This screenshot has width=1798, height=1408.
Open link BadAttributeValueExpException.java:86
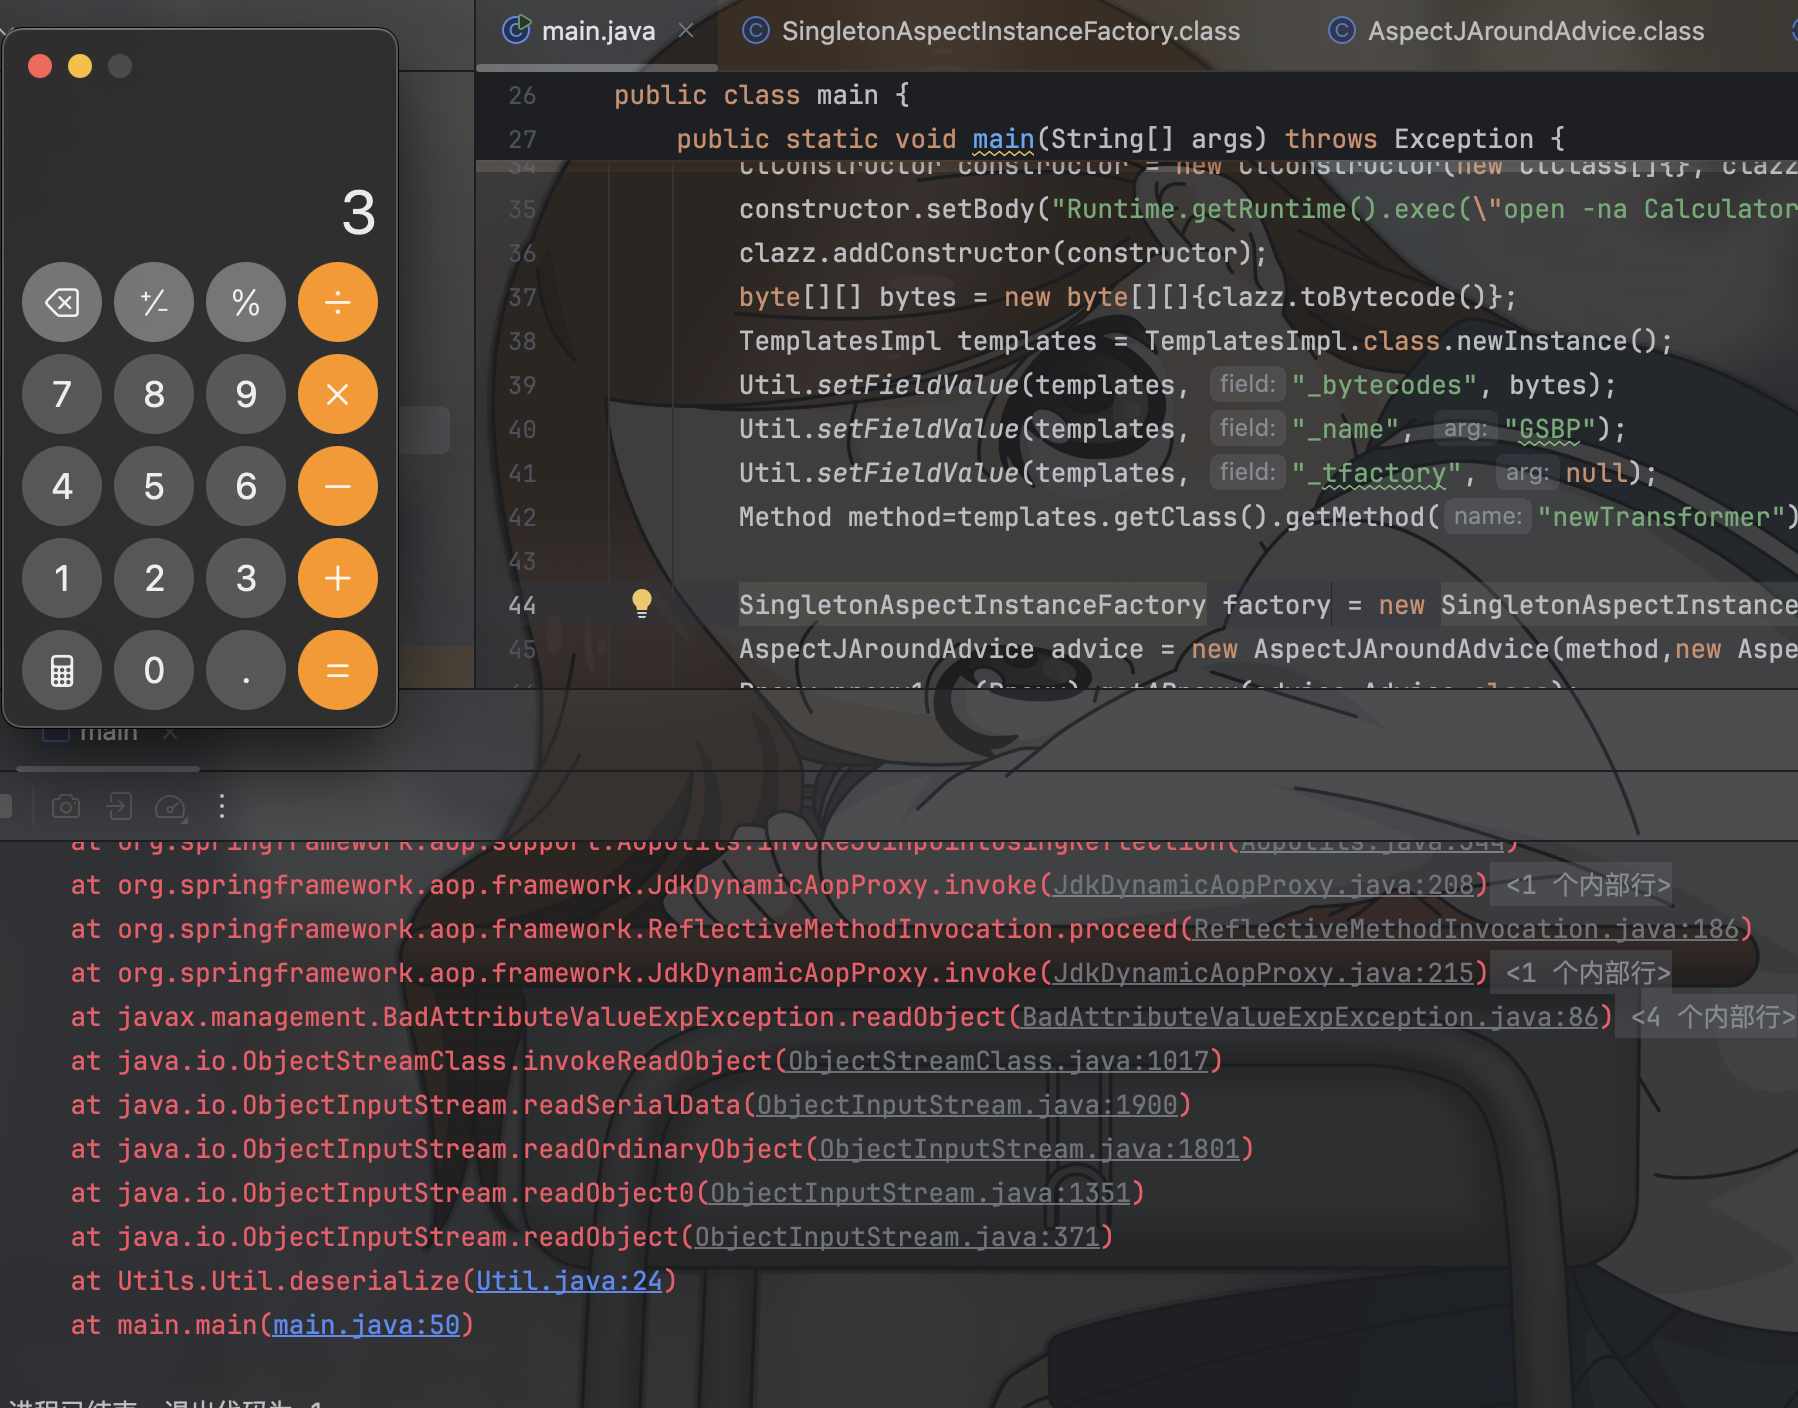tap(1310, 1017)
